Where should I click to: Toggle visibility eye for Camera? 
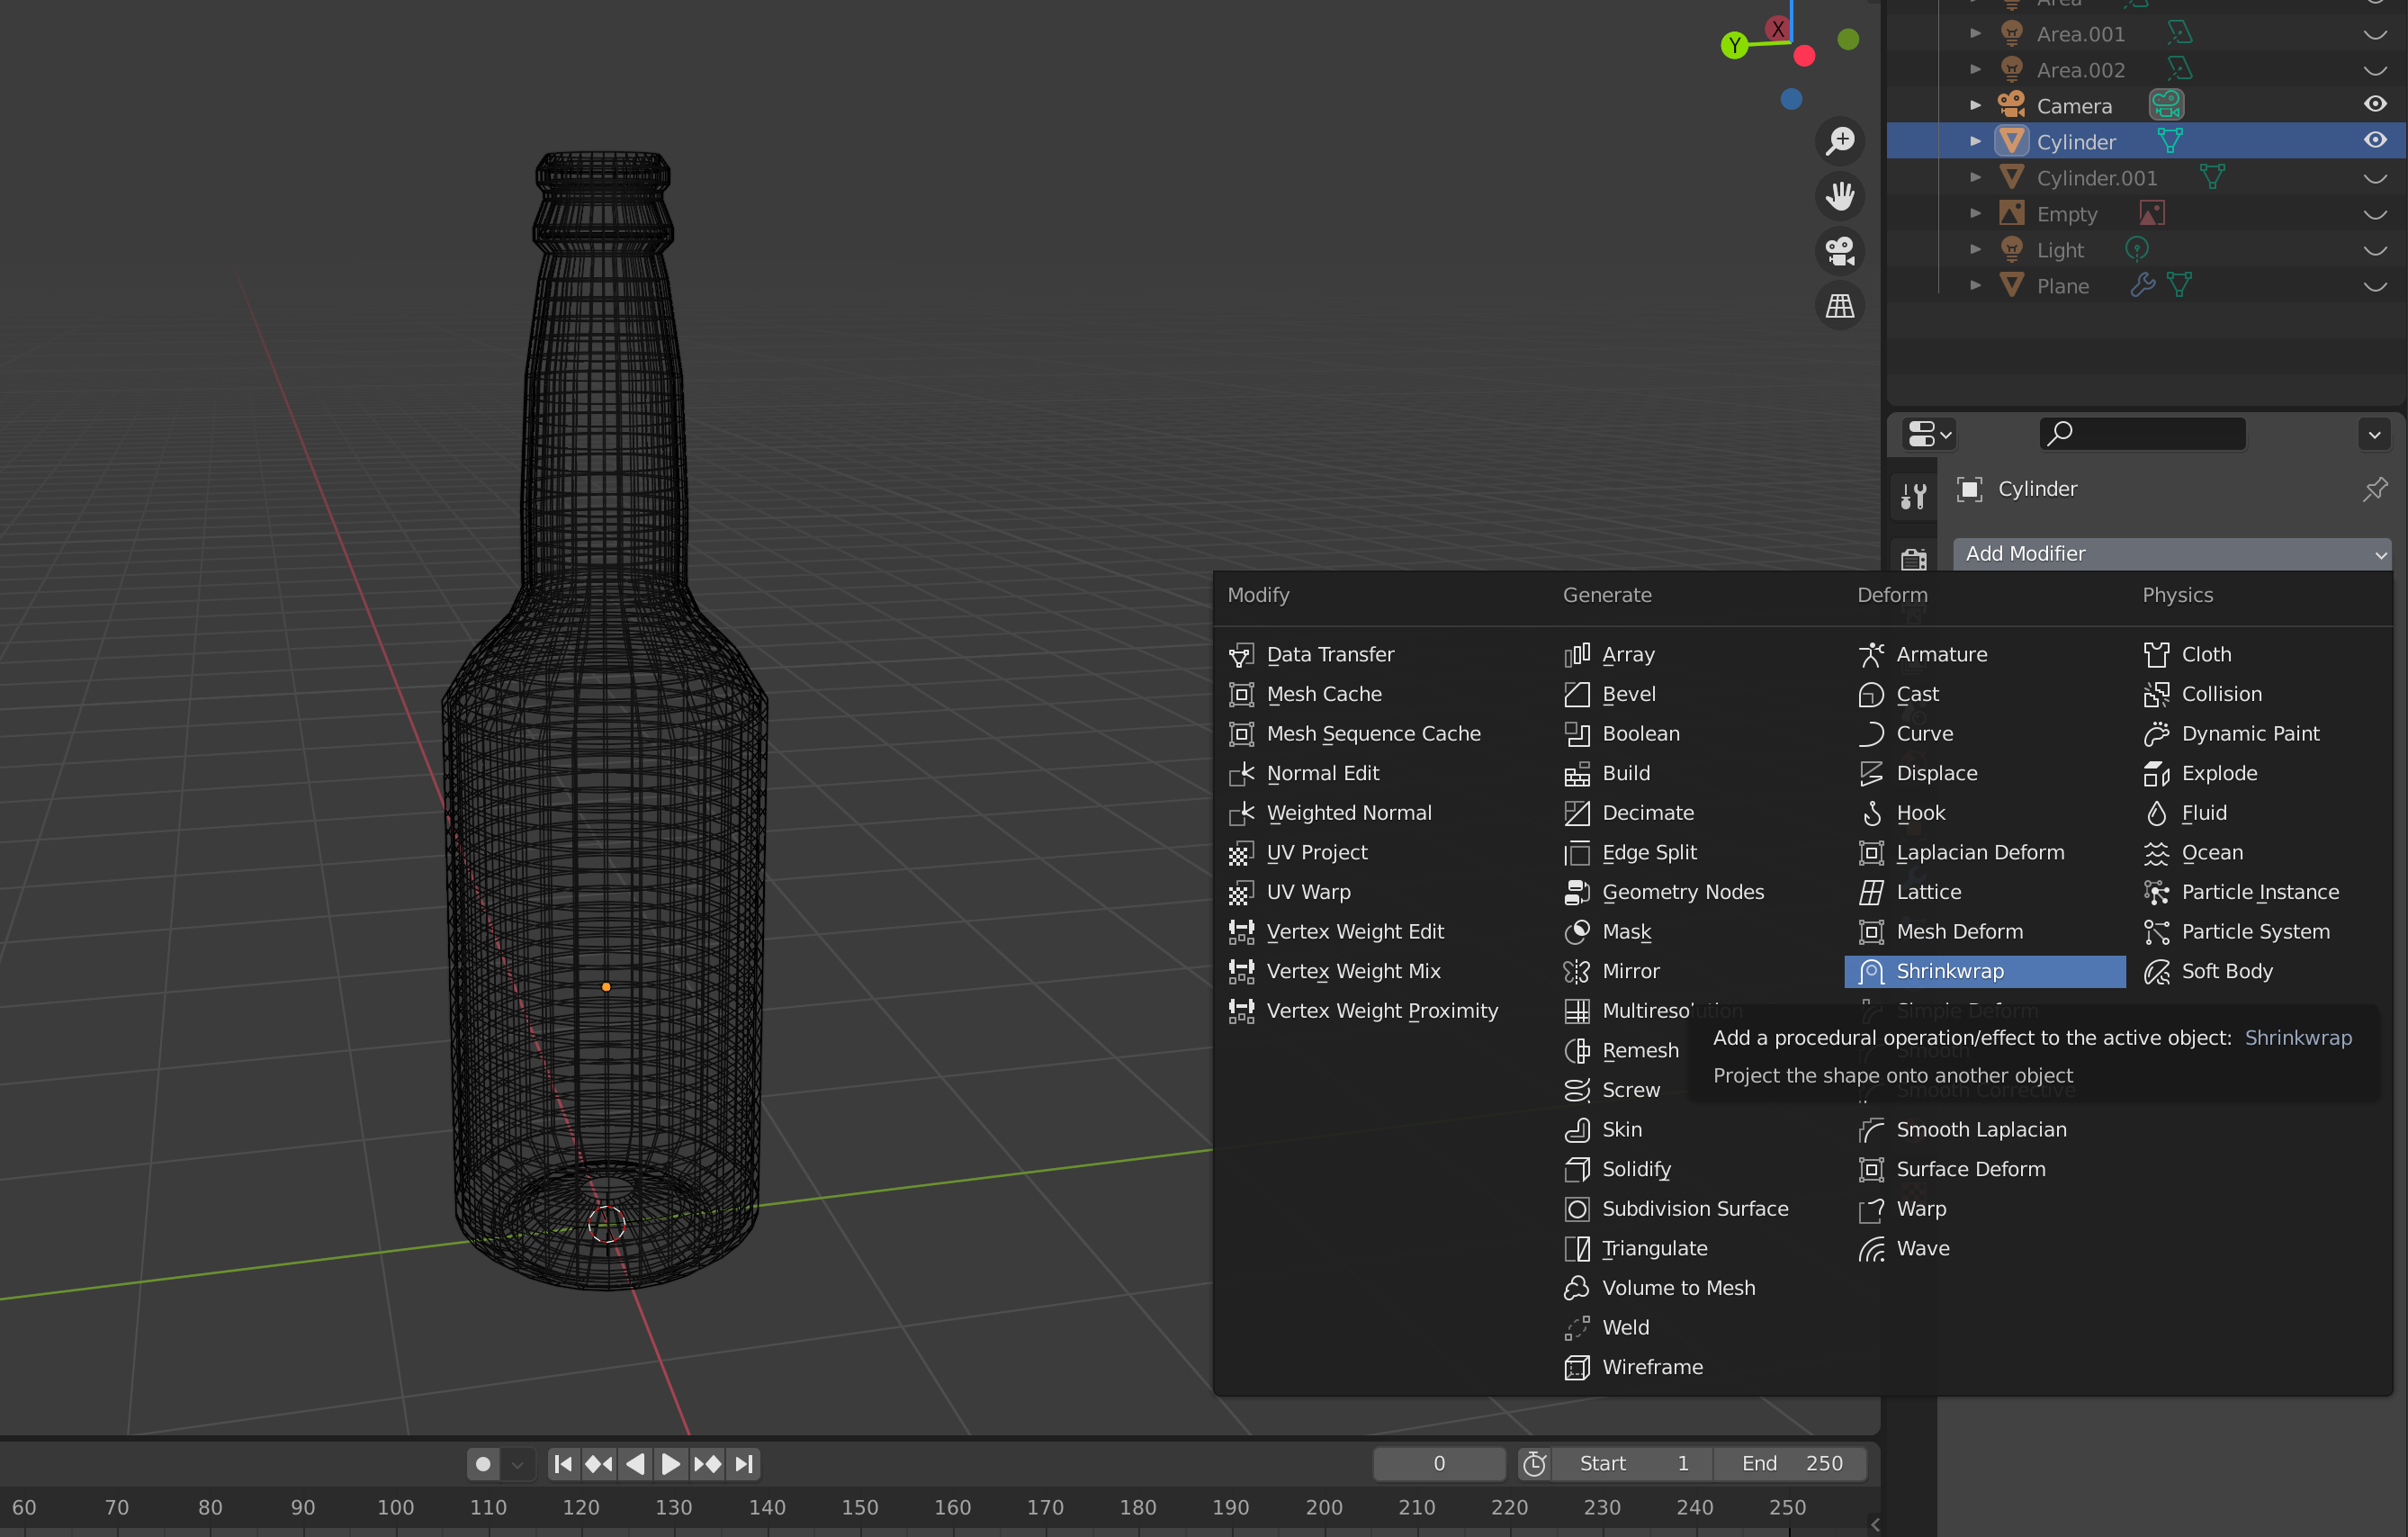point(2375,105)
